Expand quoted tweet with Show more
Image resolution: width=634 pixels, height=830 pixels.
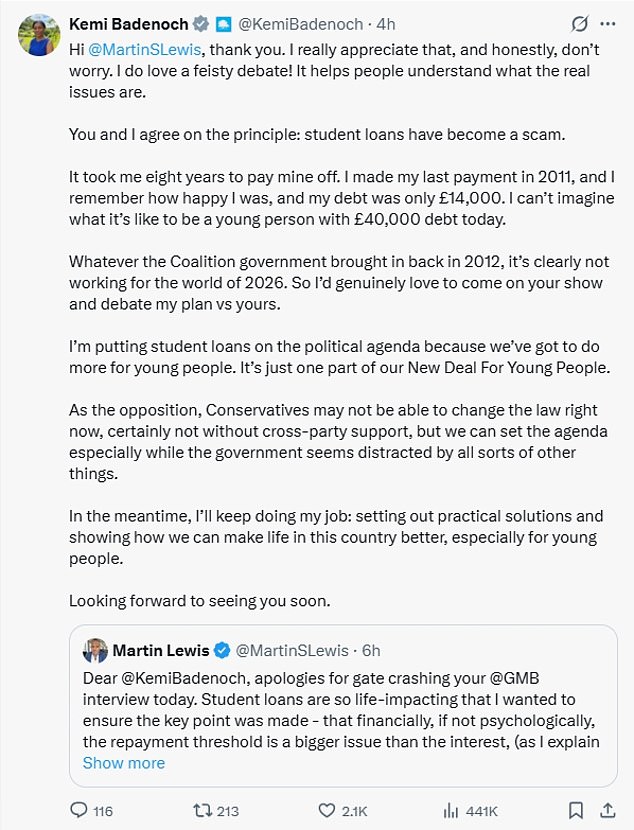click(x=124, y=763)
